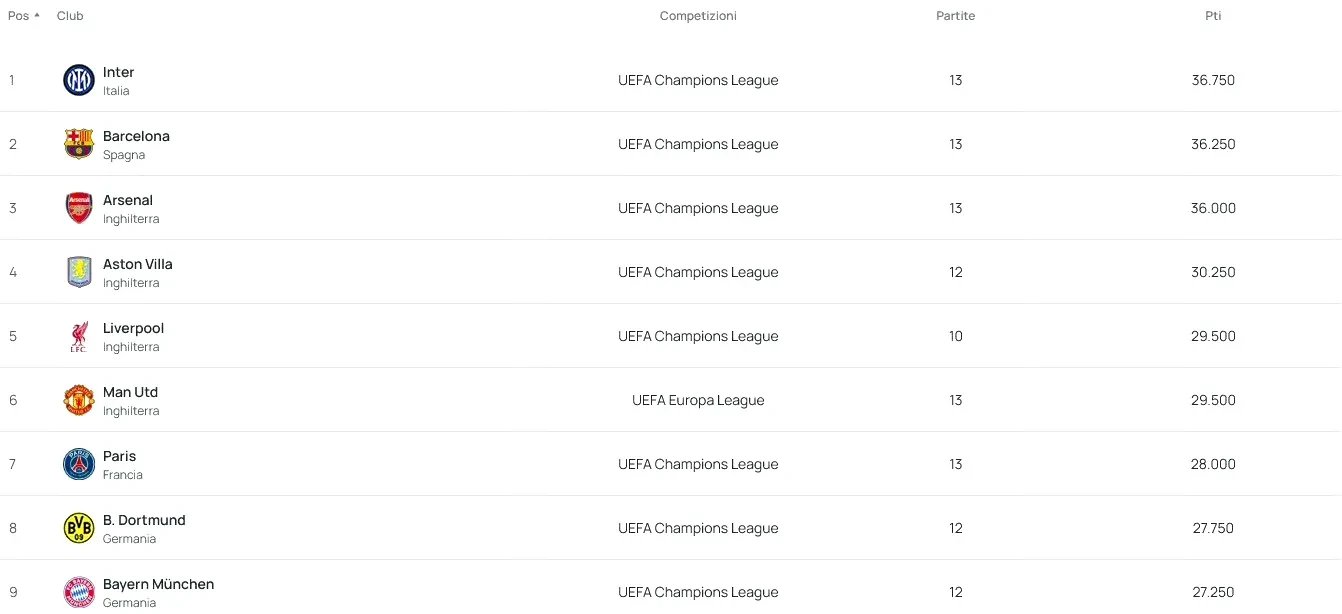Click the Liverpool club logo
The height and width of the screenshot is (614, 1342).
tap(79, 336)
